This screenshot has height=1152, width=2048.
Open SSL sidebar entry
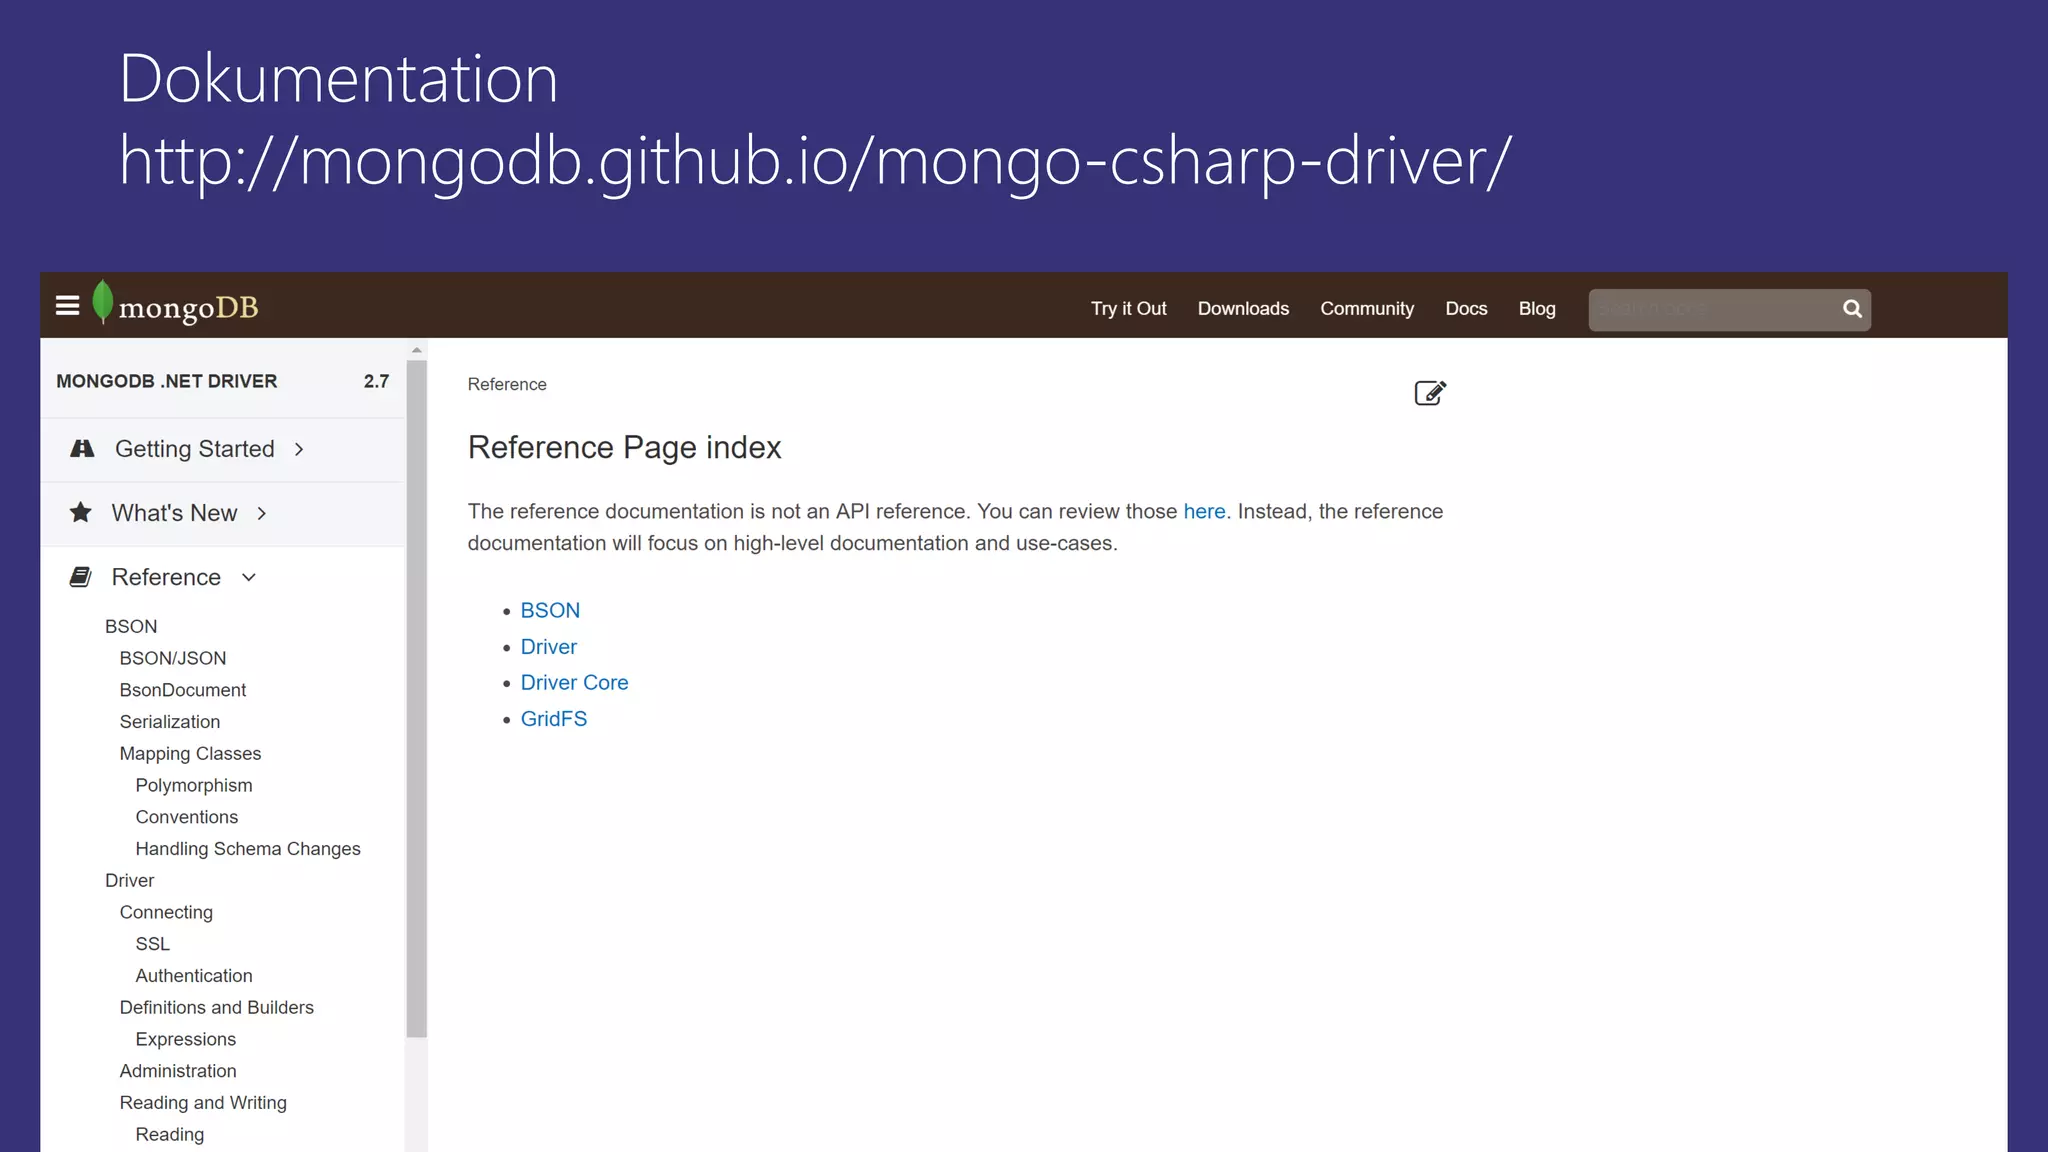(152, 944)
